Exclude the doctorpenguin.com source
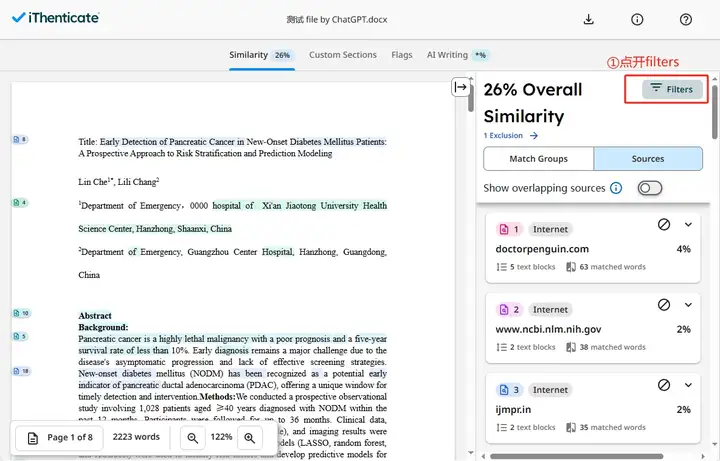 (664, 224)
